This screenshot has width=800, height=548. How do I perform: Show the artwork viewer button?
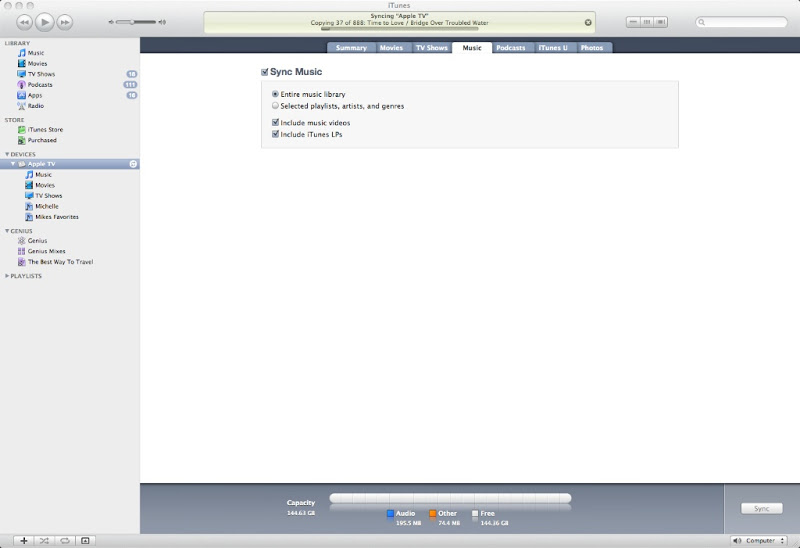[x=85, y=540]
